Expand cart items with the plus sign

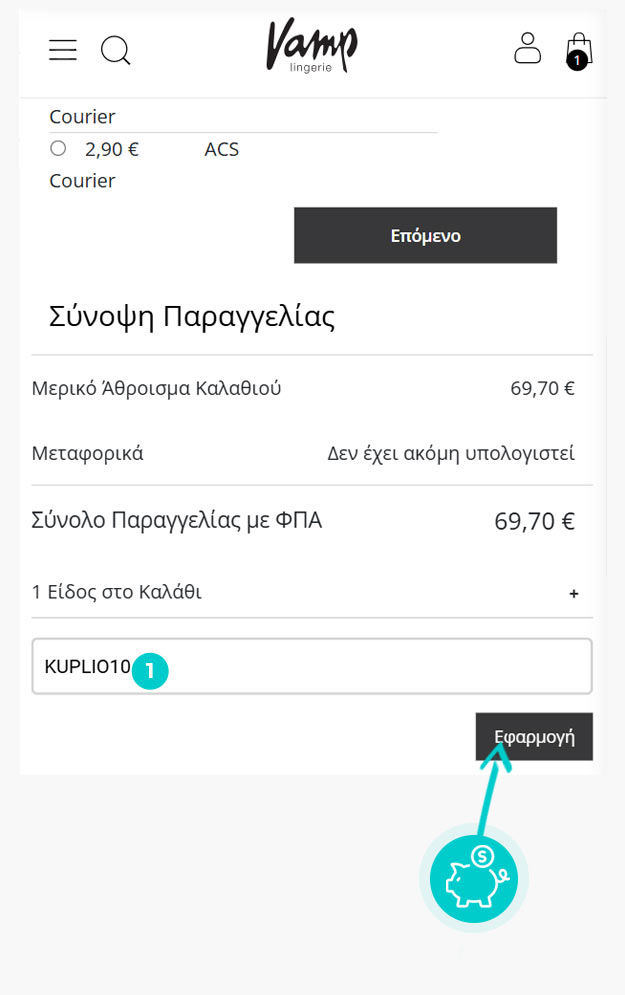click(574, 593)
